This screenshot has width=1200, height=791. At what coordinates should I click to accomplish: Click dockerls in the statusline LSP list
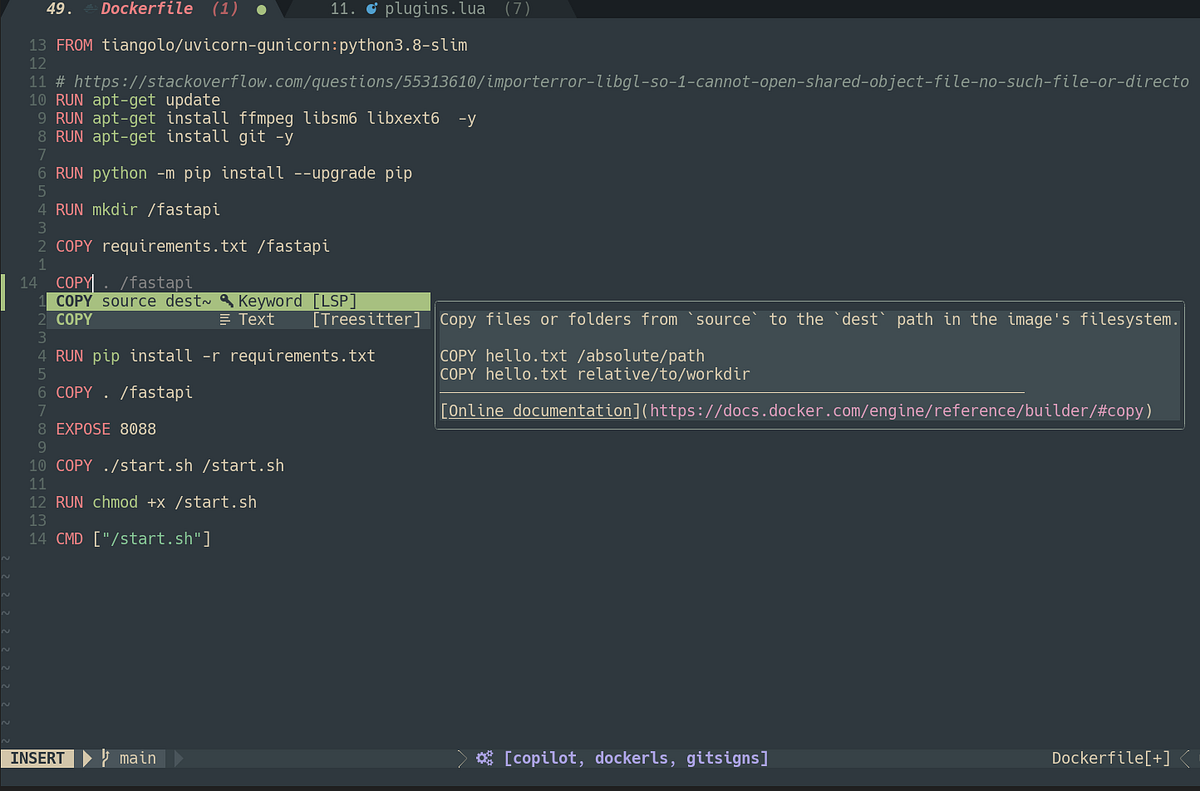[631, 758]
